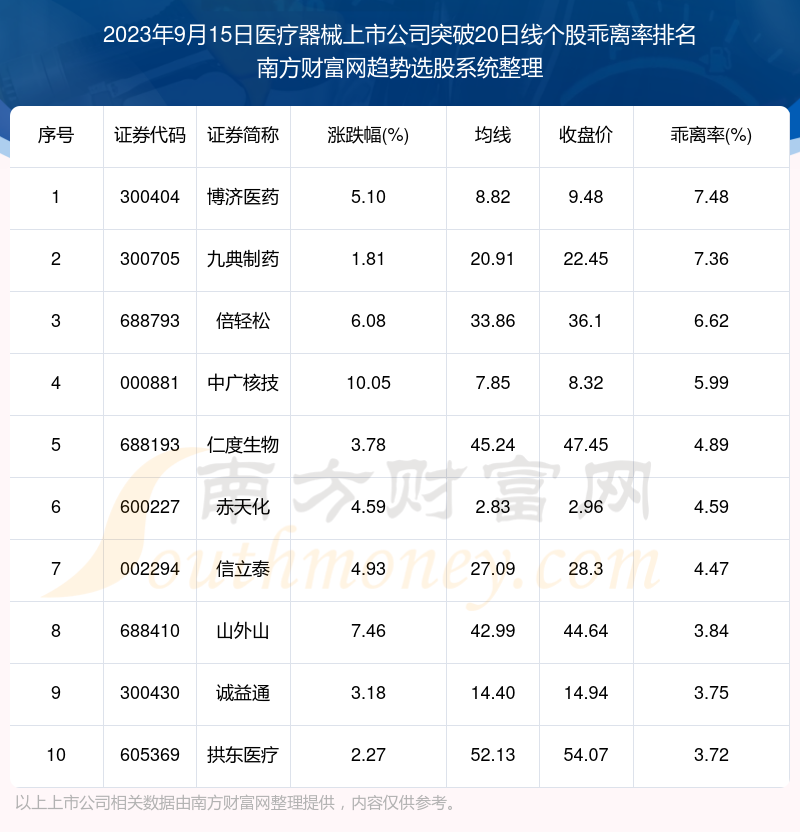This screenshot has height=832, width=800.
Task: Click 中广核技 closing price 8.32
Action: [x=586, y=383]
